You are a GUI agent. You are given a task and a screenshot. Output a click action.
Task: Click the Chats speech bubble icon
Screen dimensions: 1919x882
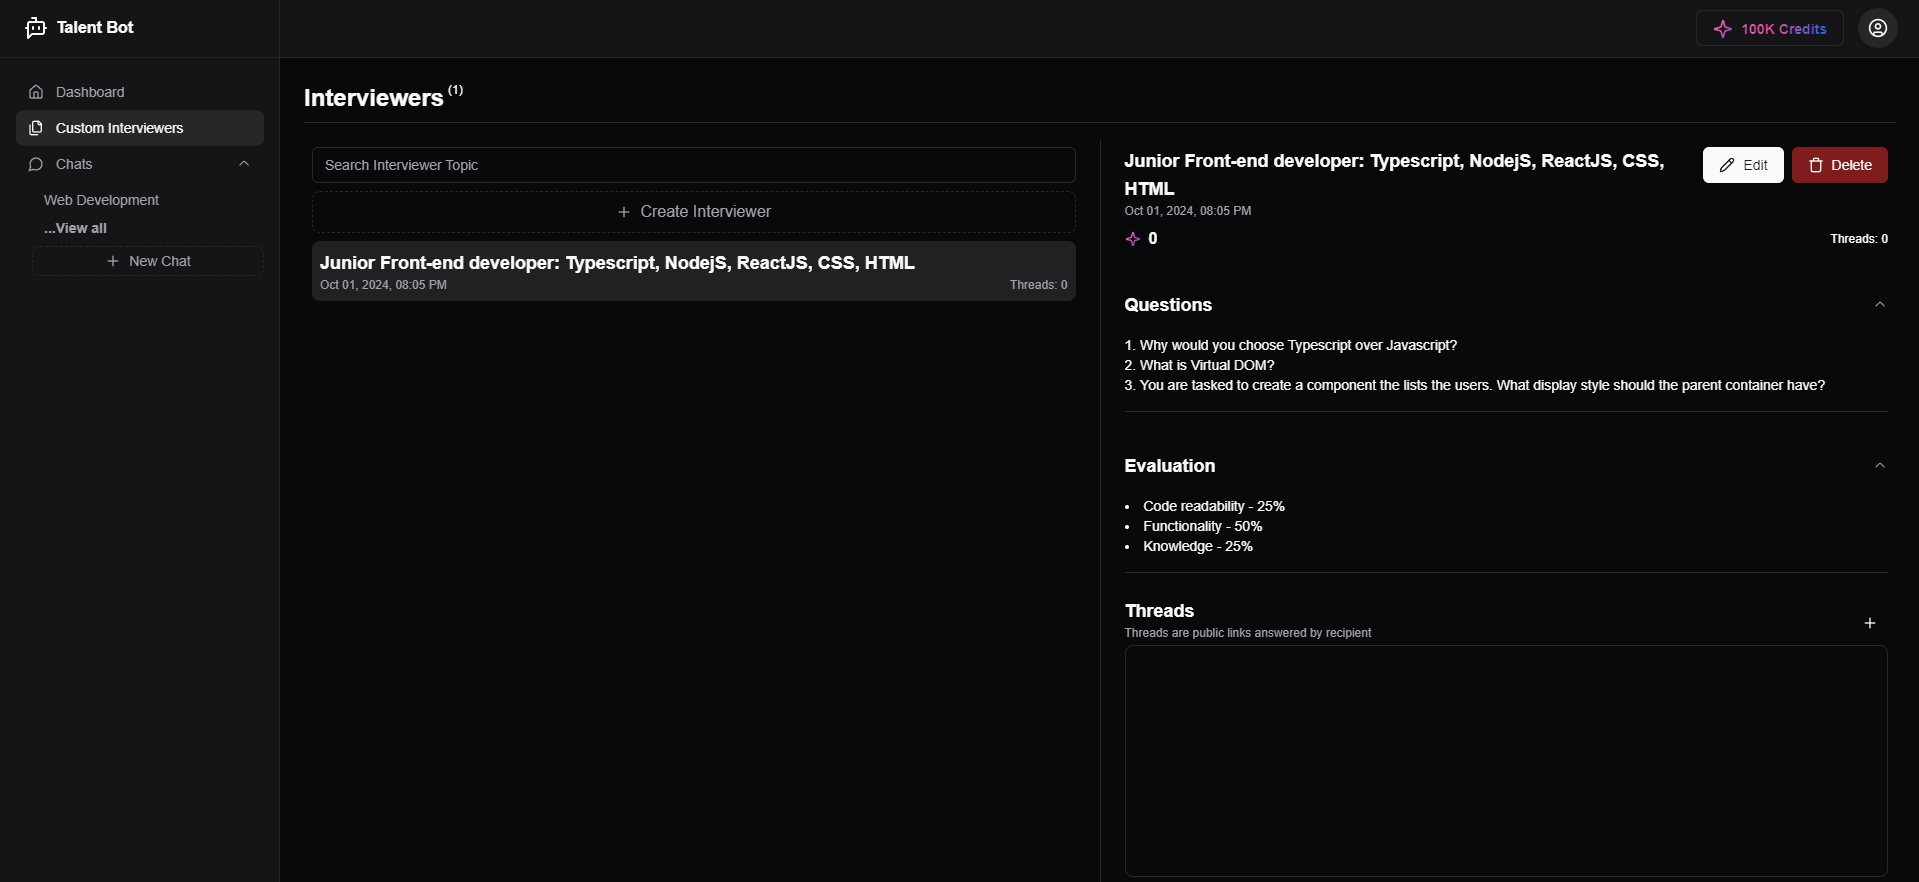tap(36, 164)
